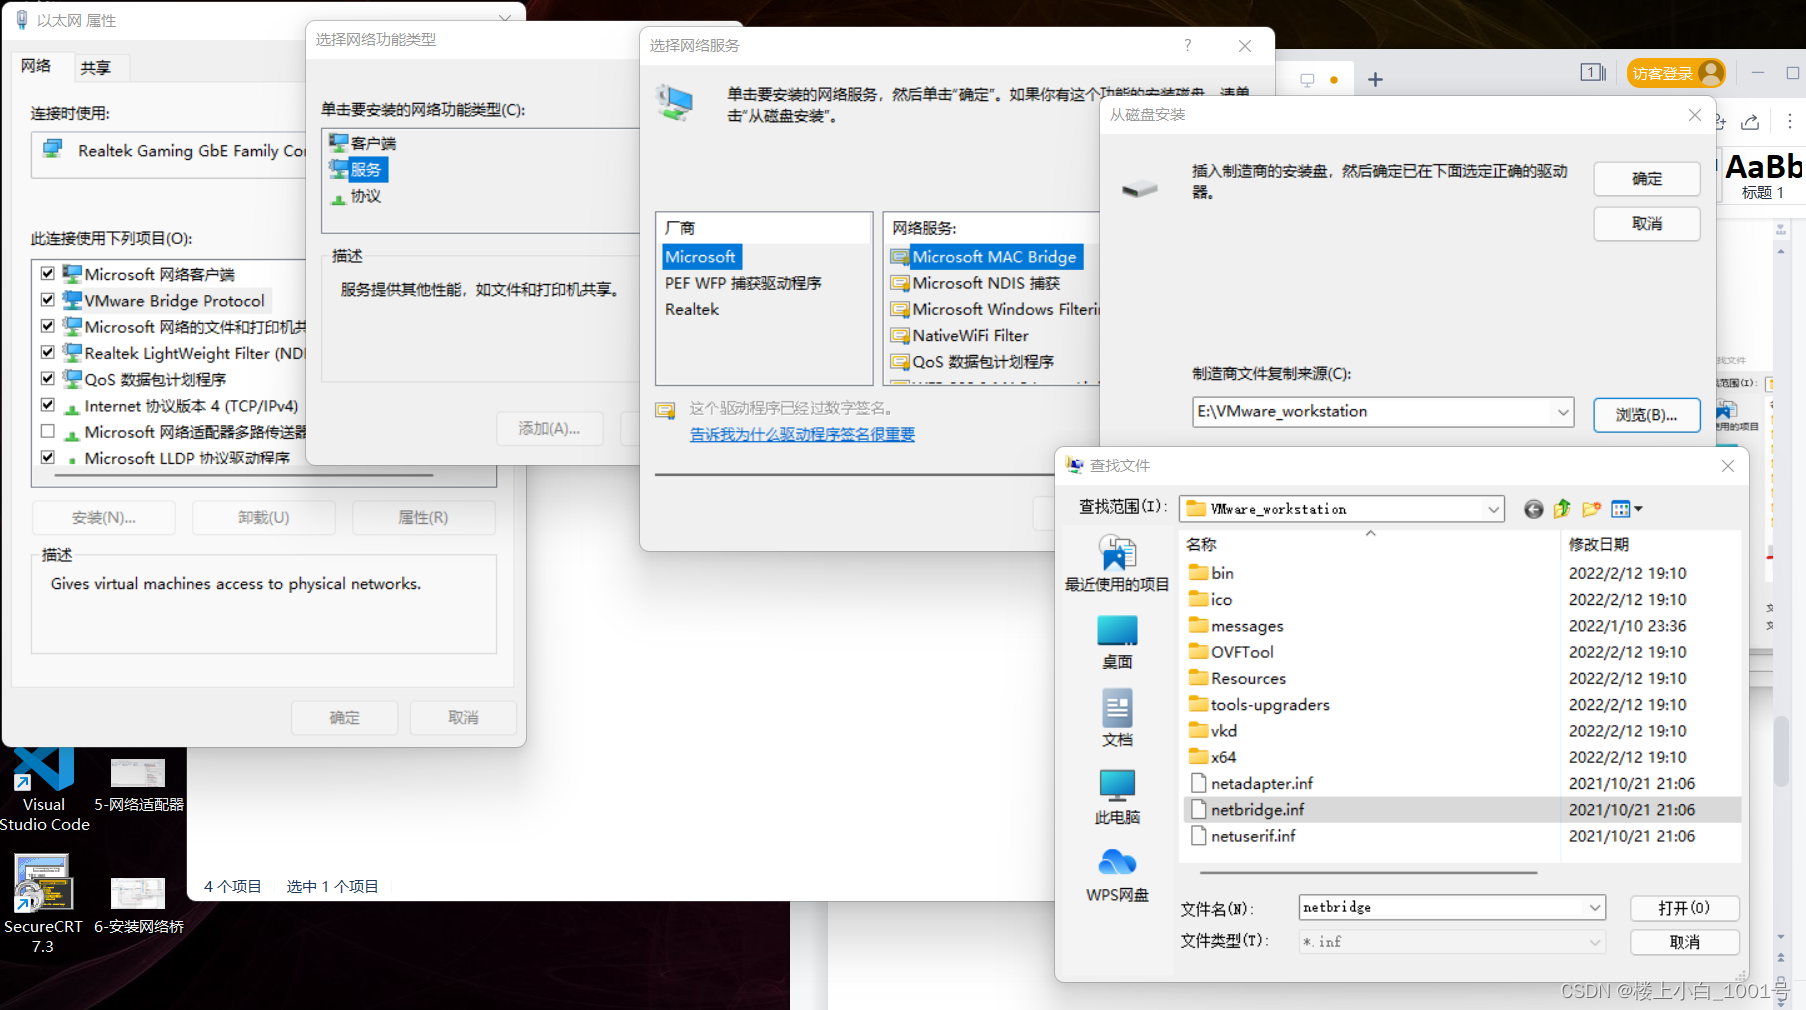Toggle Microsoft 网络的文件和打印机共享 checkbox
Viewport: 1806px width, 1010px height.
[x=47, y=326]
